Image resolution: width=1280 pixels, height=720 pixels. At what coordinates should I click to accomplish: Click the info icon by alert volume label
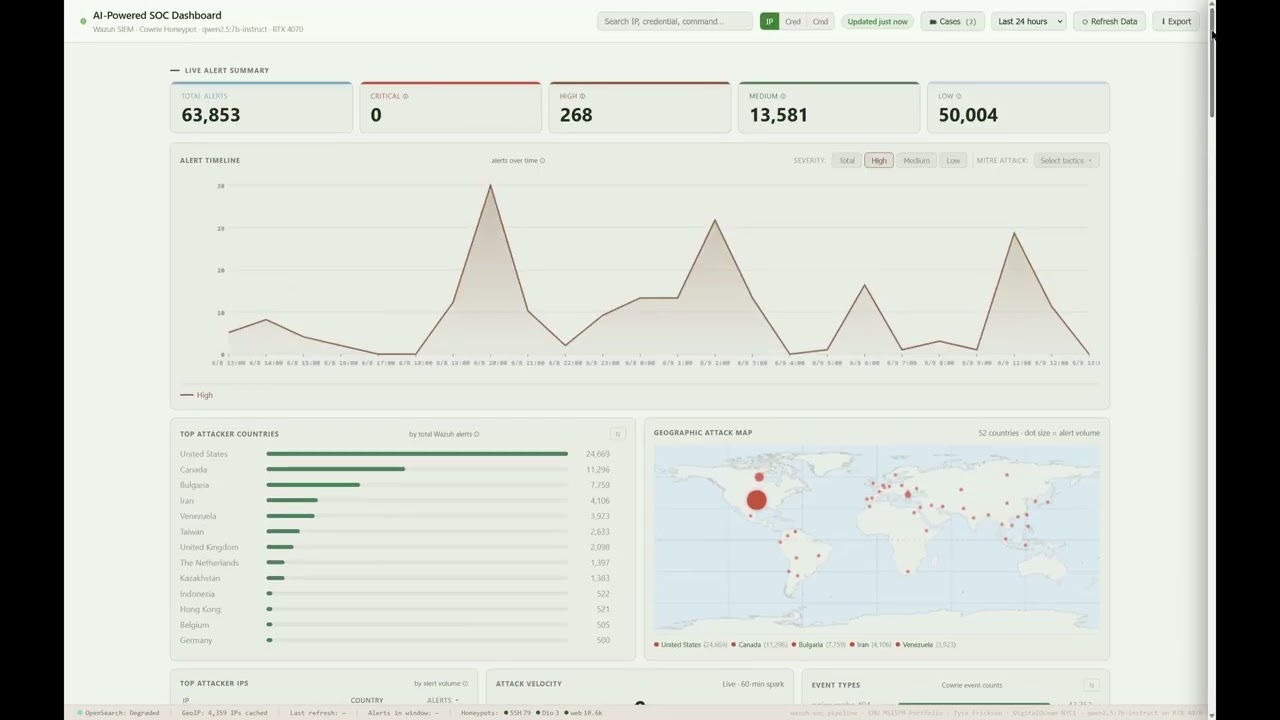465,684
